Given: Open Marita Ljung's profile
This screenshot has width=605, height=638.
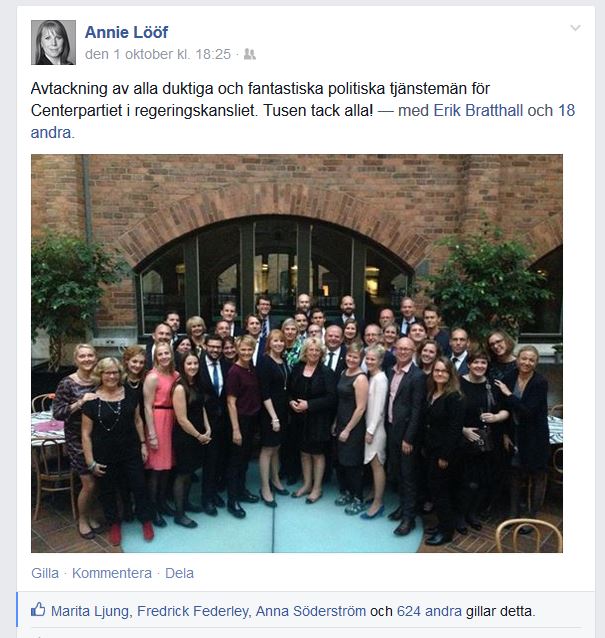Looking at the screenshot, I should (x=90, y=611).
